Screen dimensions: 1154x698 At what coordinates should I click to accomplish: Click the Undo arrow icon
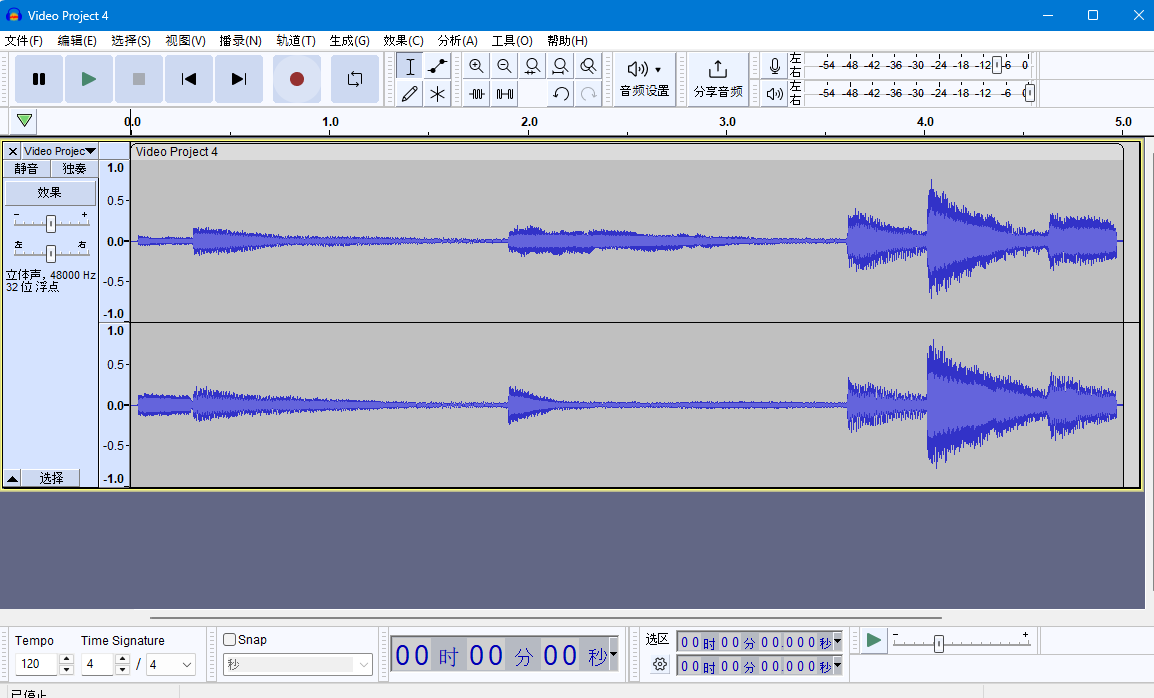[x=561, y=94]
